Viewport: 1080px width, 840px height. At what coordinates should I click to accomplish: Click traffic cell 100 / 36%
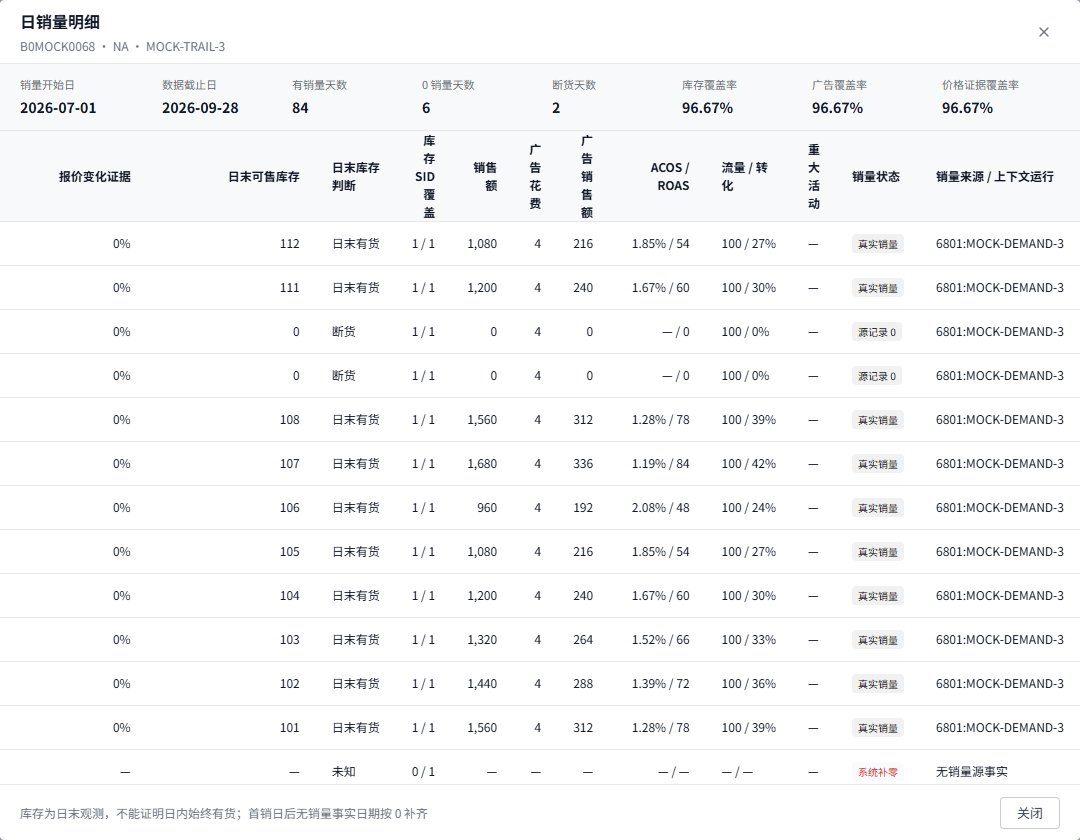(x=749, y=684)
